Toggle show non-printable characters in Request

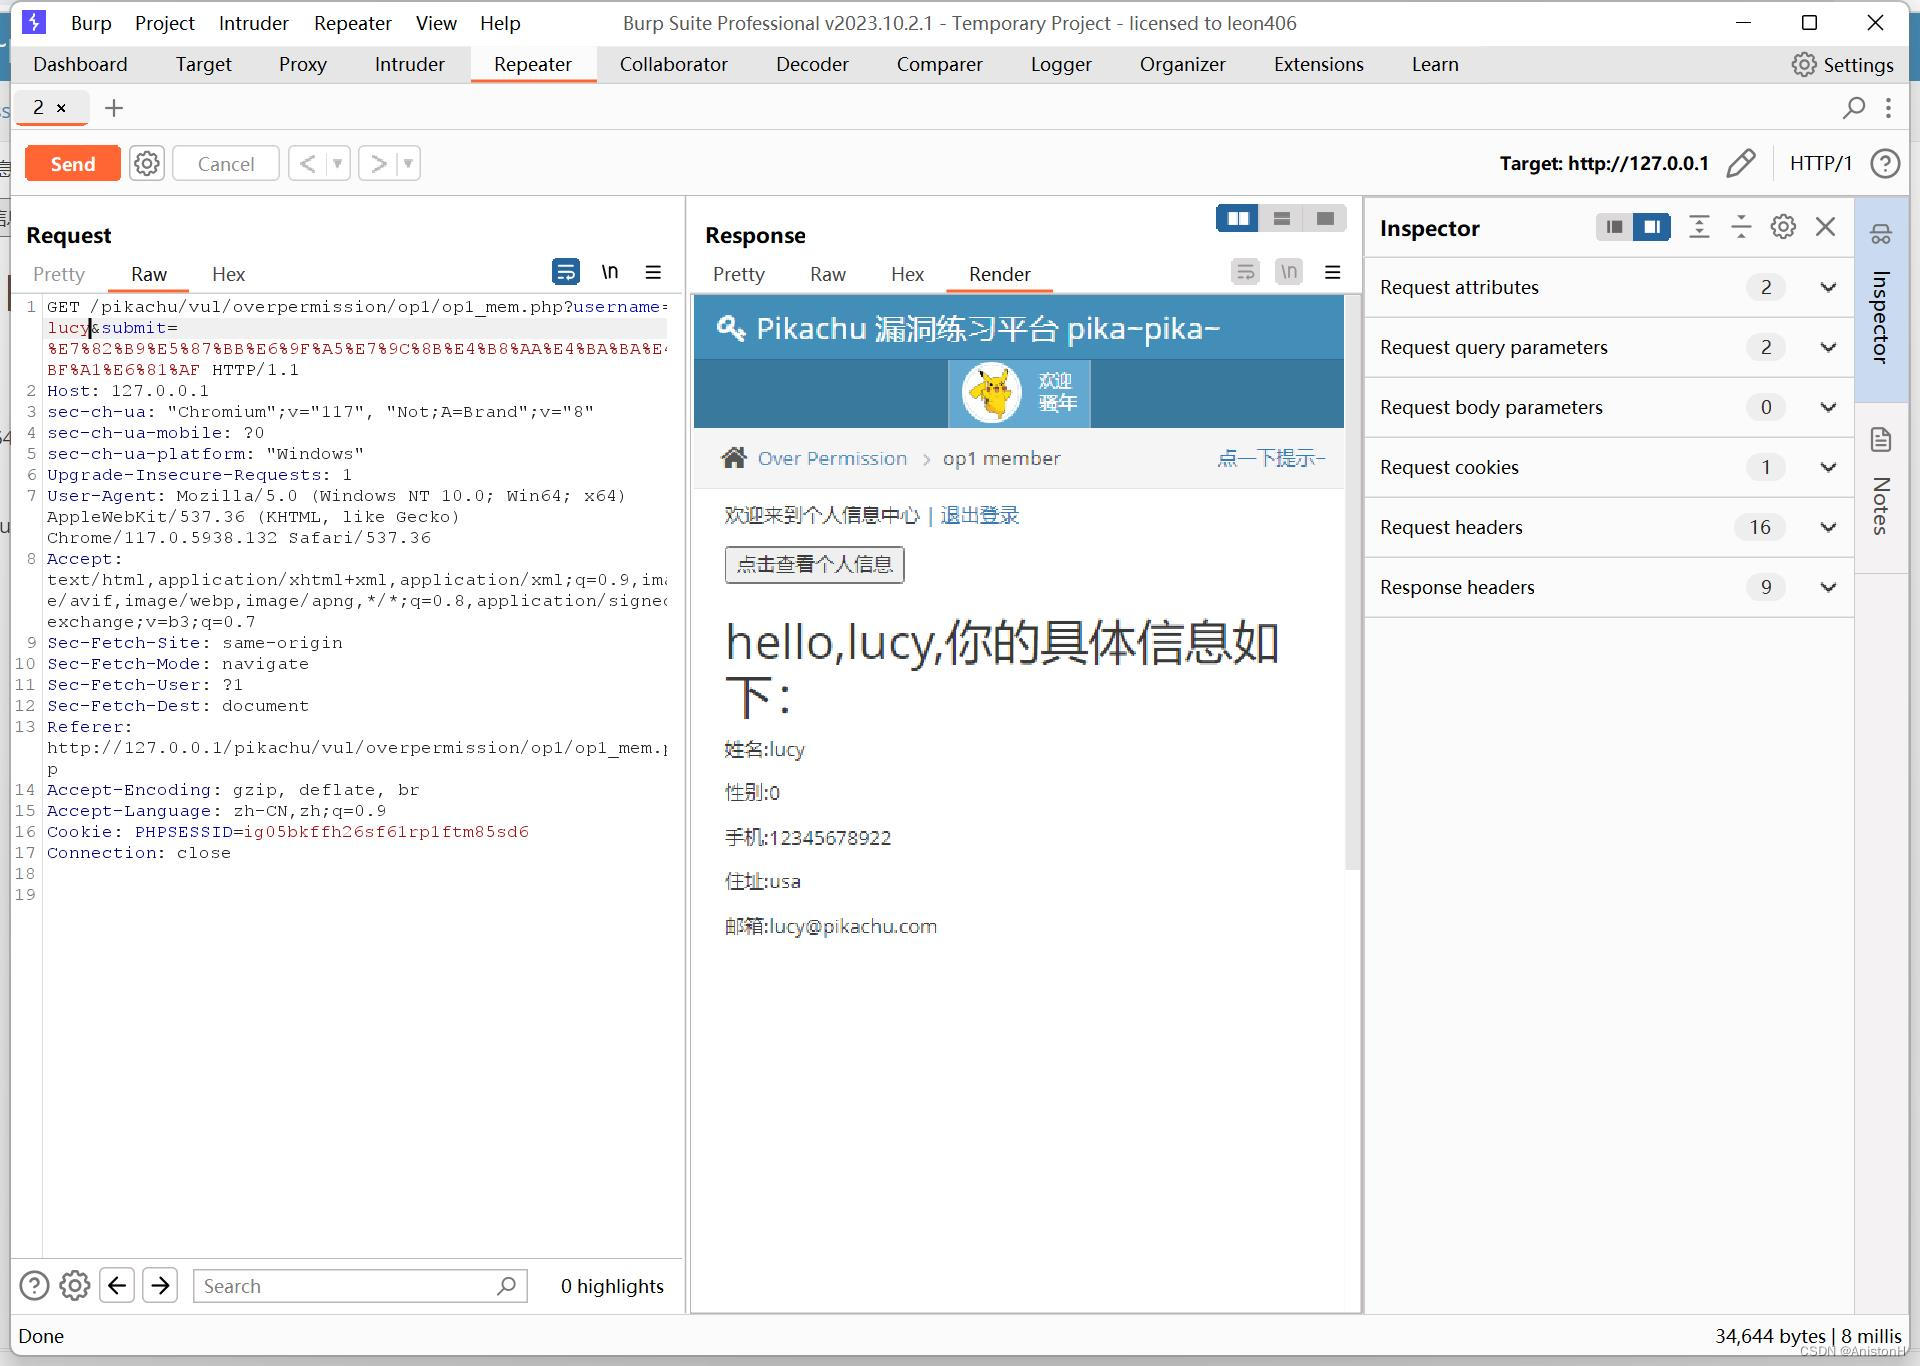(x=610, y=272)
